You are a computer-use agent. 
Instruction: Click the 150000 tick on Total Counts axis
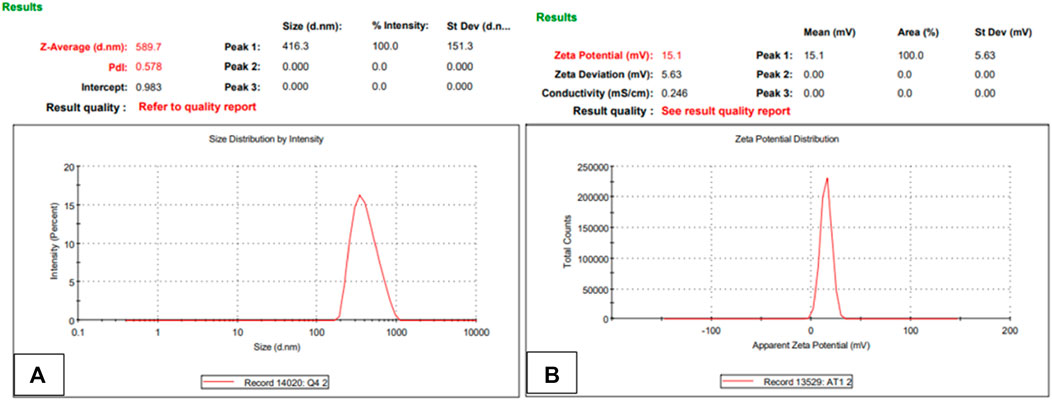pos(594,228)
